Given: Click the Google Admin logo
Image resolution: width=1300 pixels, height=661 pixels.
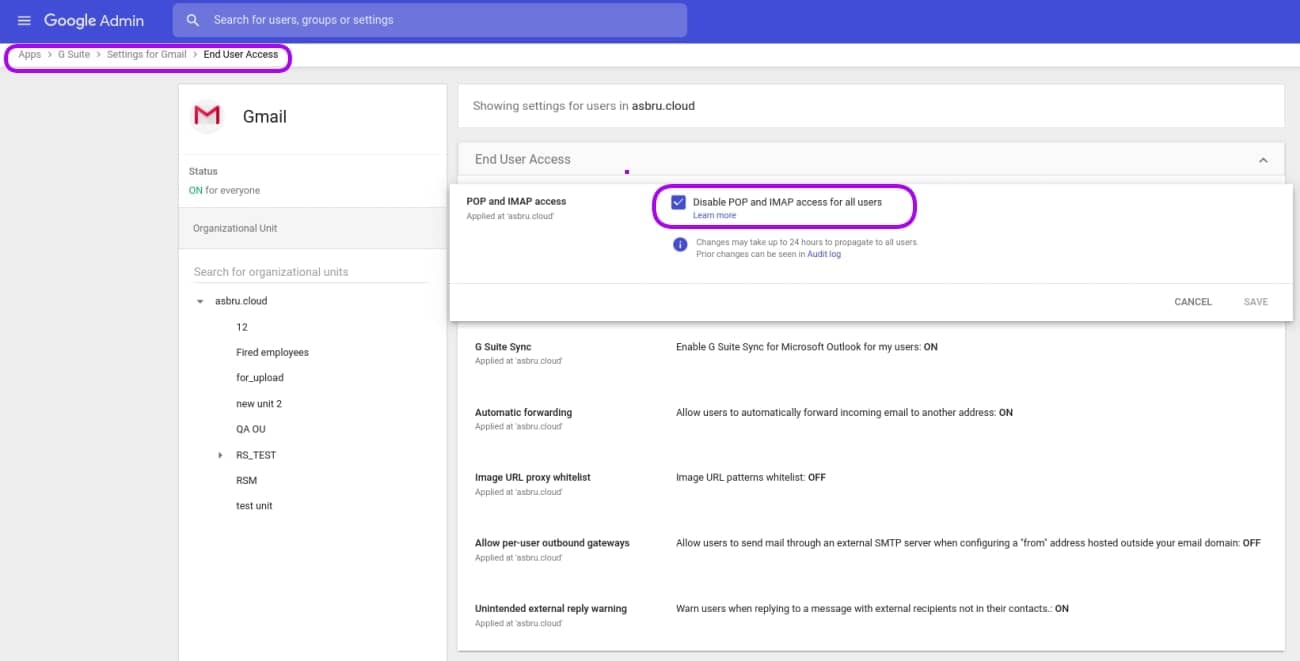Looking at the screenshot, I should point(95,20).
